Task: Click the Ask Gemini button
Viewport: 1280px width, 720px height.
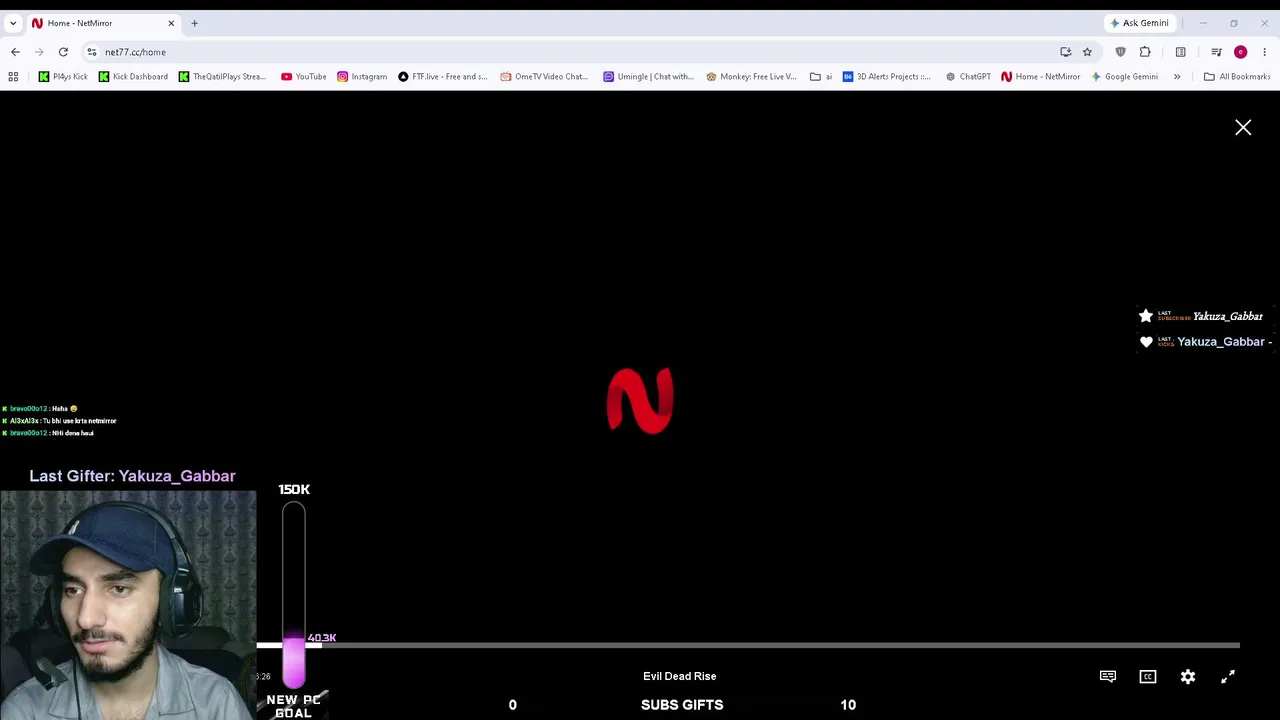Action: point(1139,23)
